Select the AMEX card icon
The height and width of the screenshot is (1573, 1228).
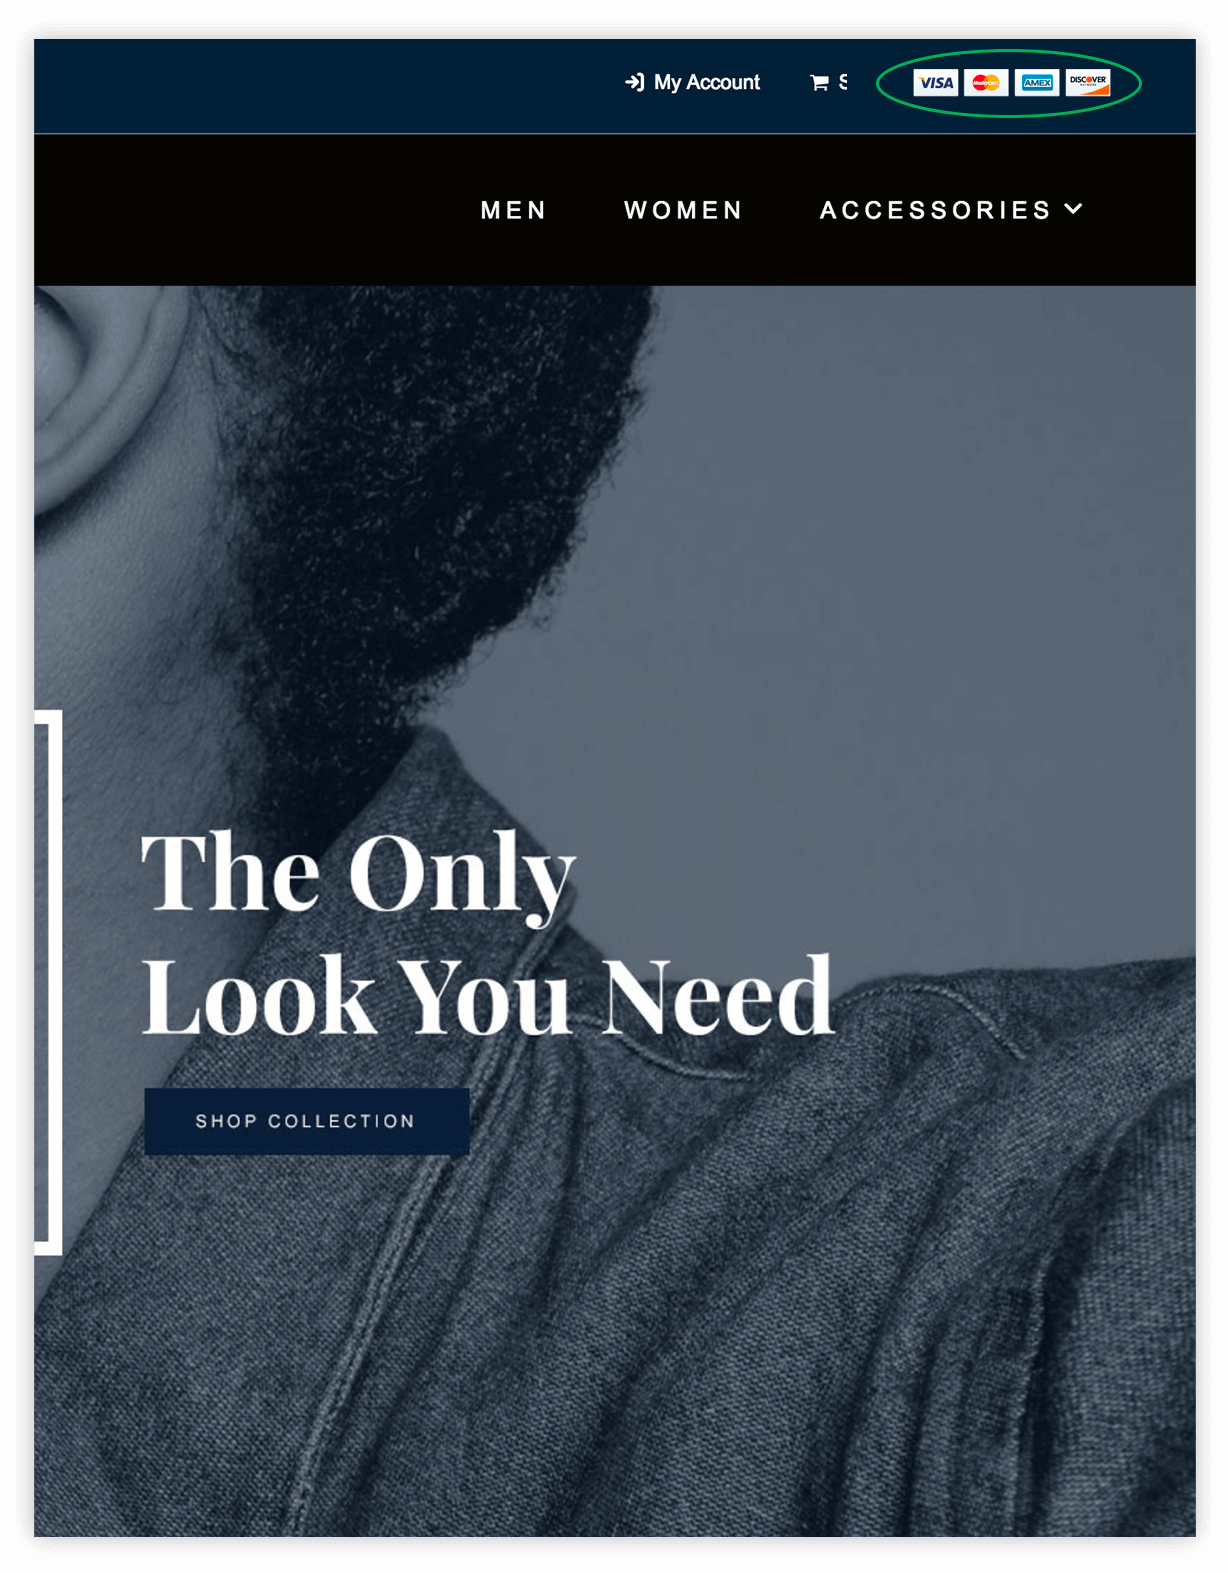(1037, 83)
